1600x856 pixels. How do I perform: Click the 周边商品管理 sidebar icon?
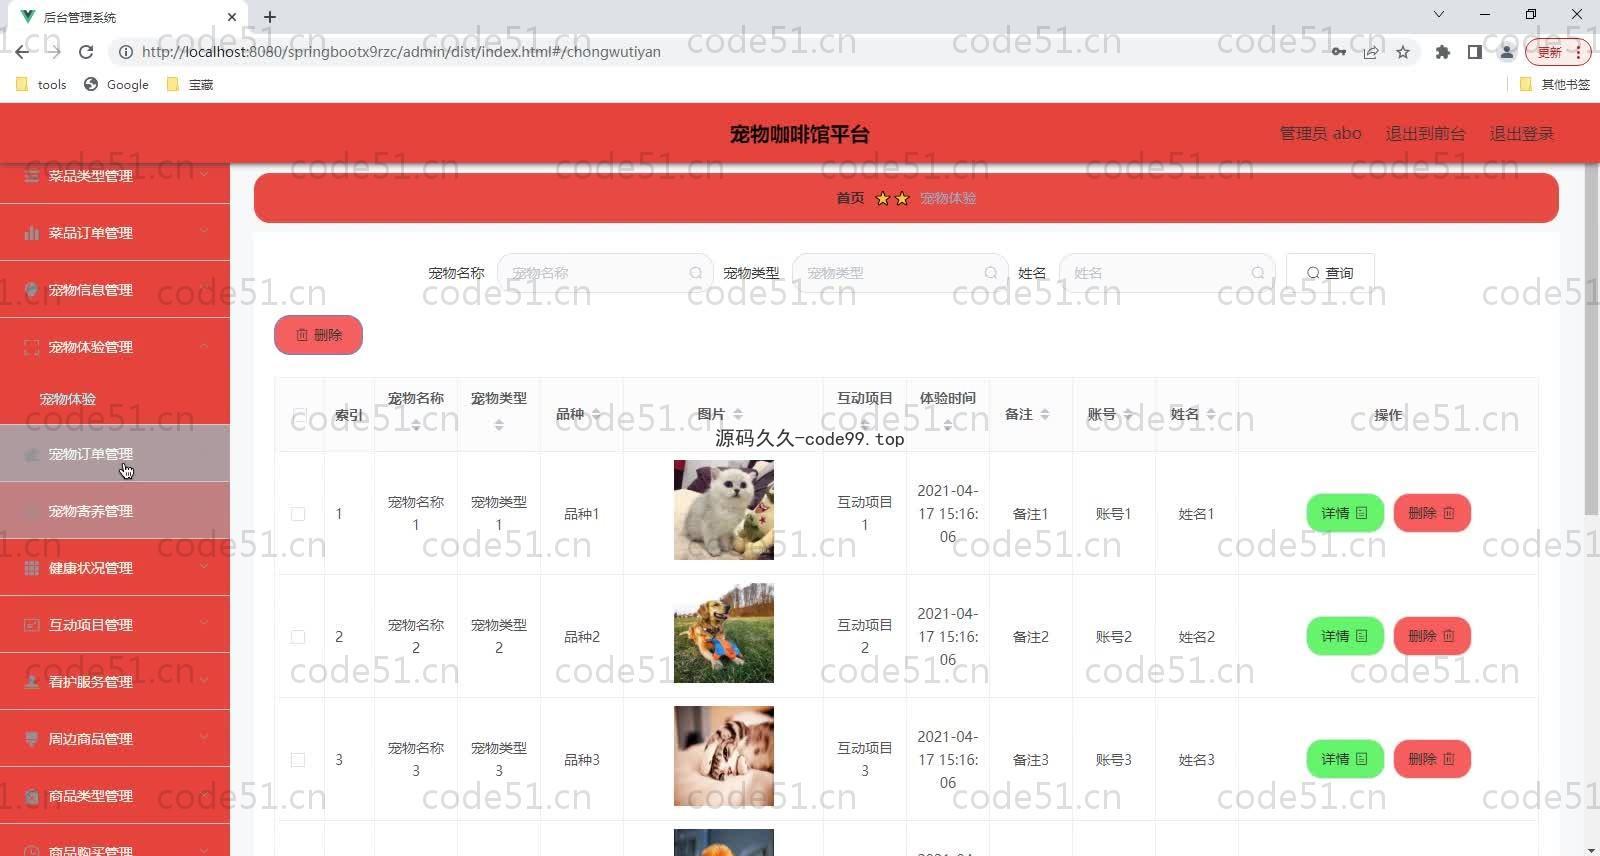coord(31,739)
